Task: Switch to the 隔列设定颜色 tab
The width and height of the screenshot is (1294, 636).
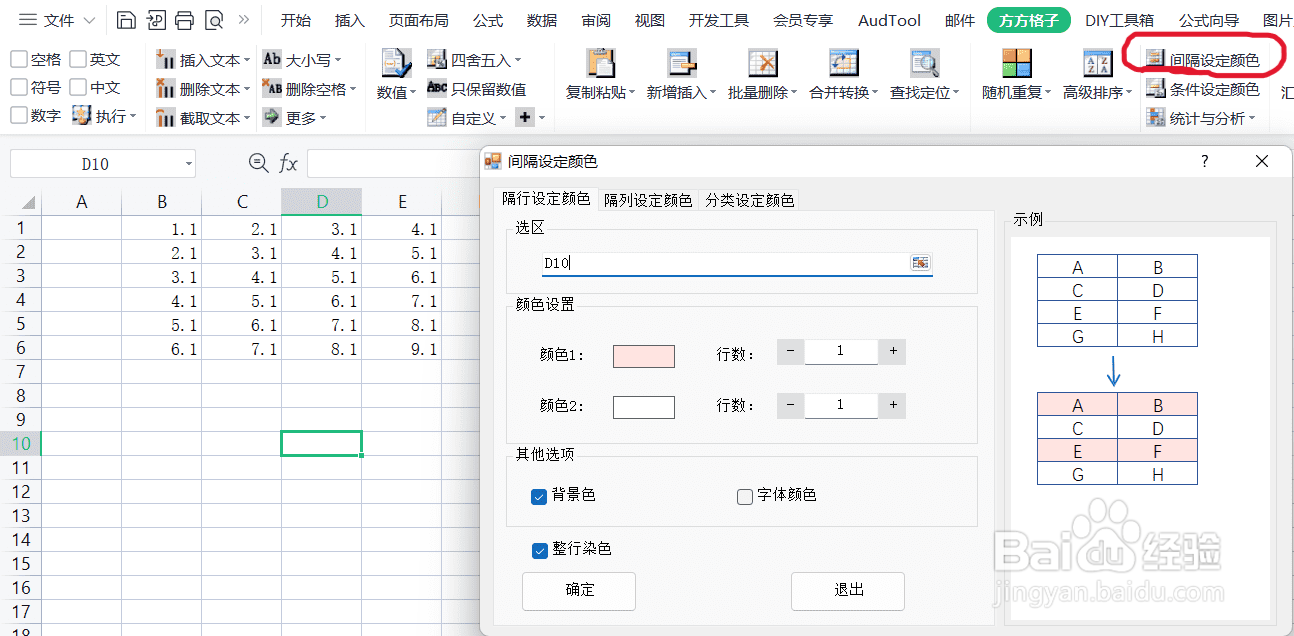Action: click(x=646, y=200)
